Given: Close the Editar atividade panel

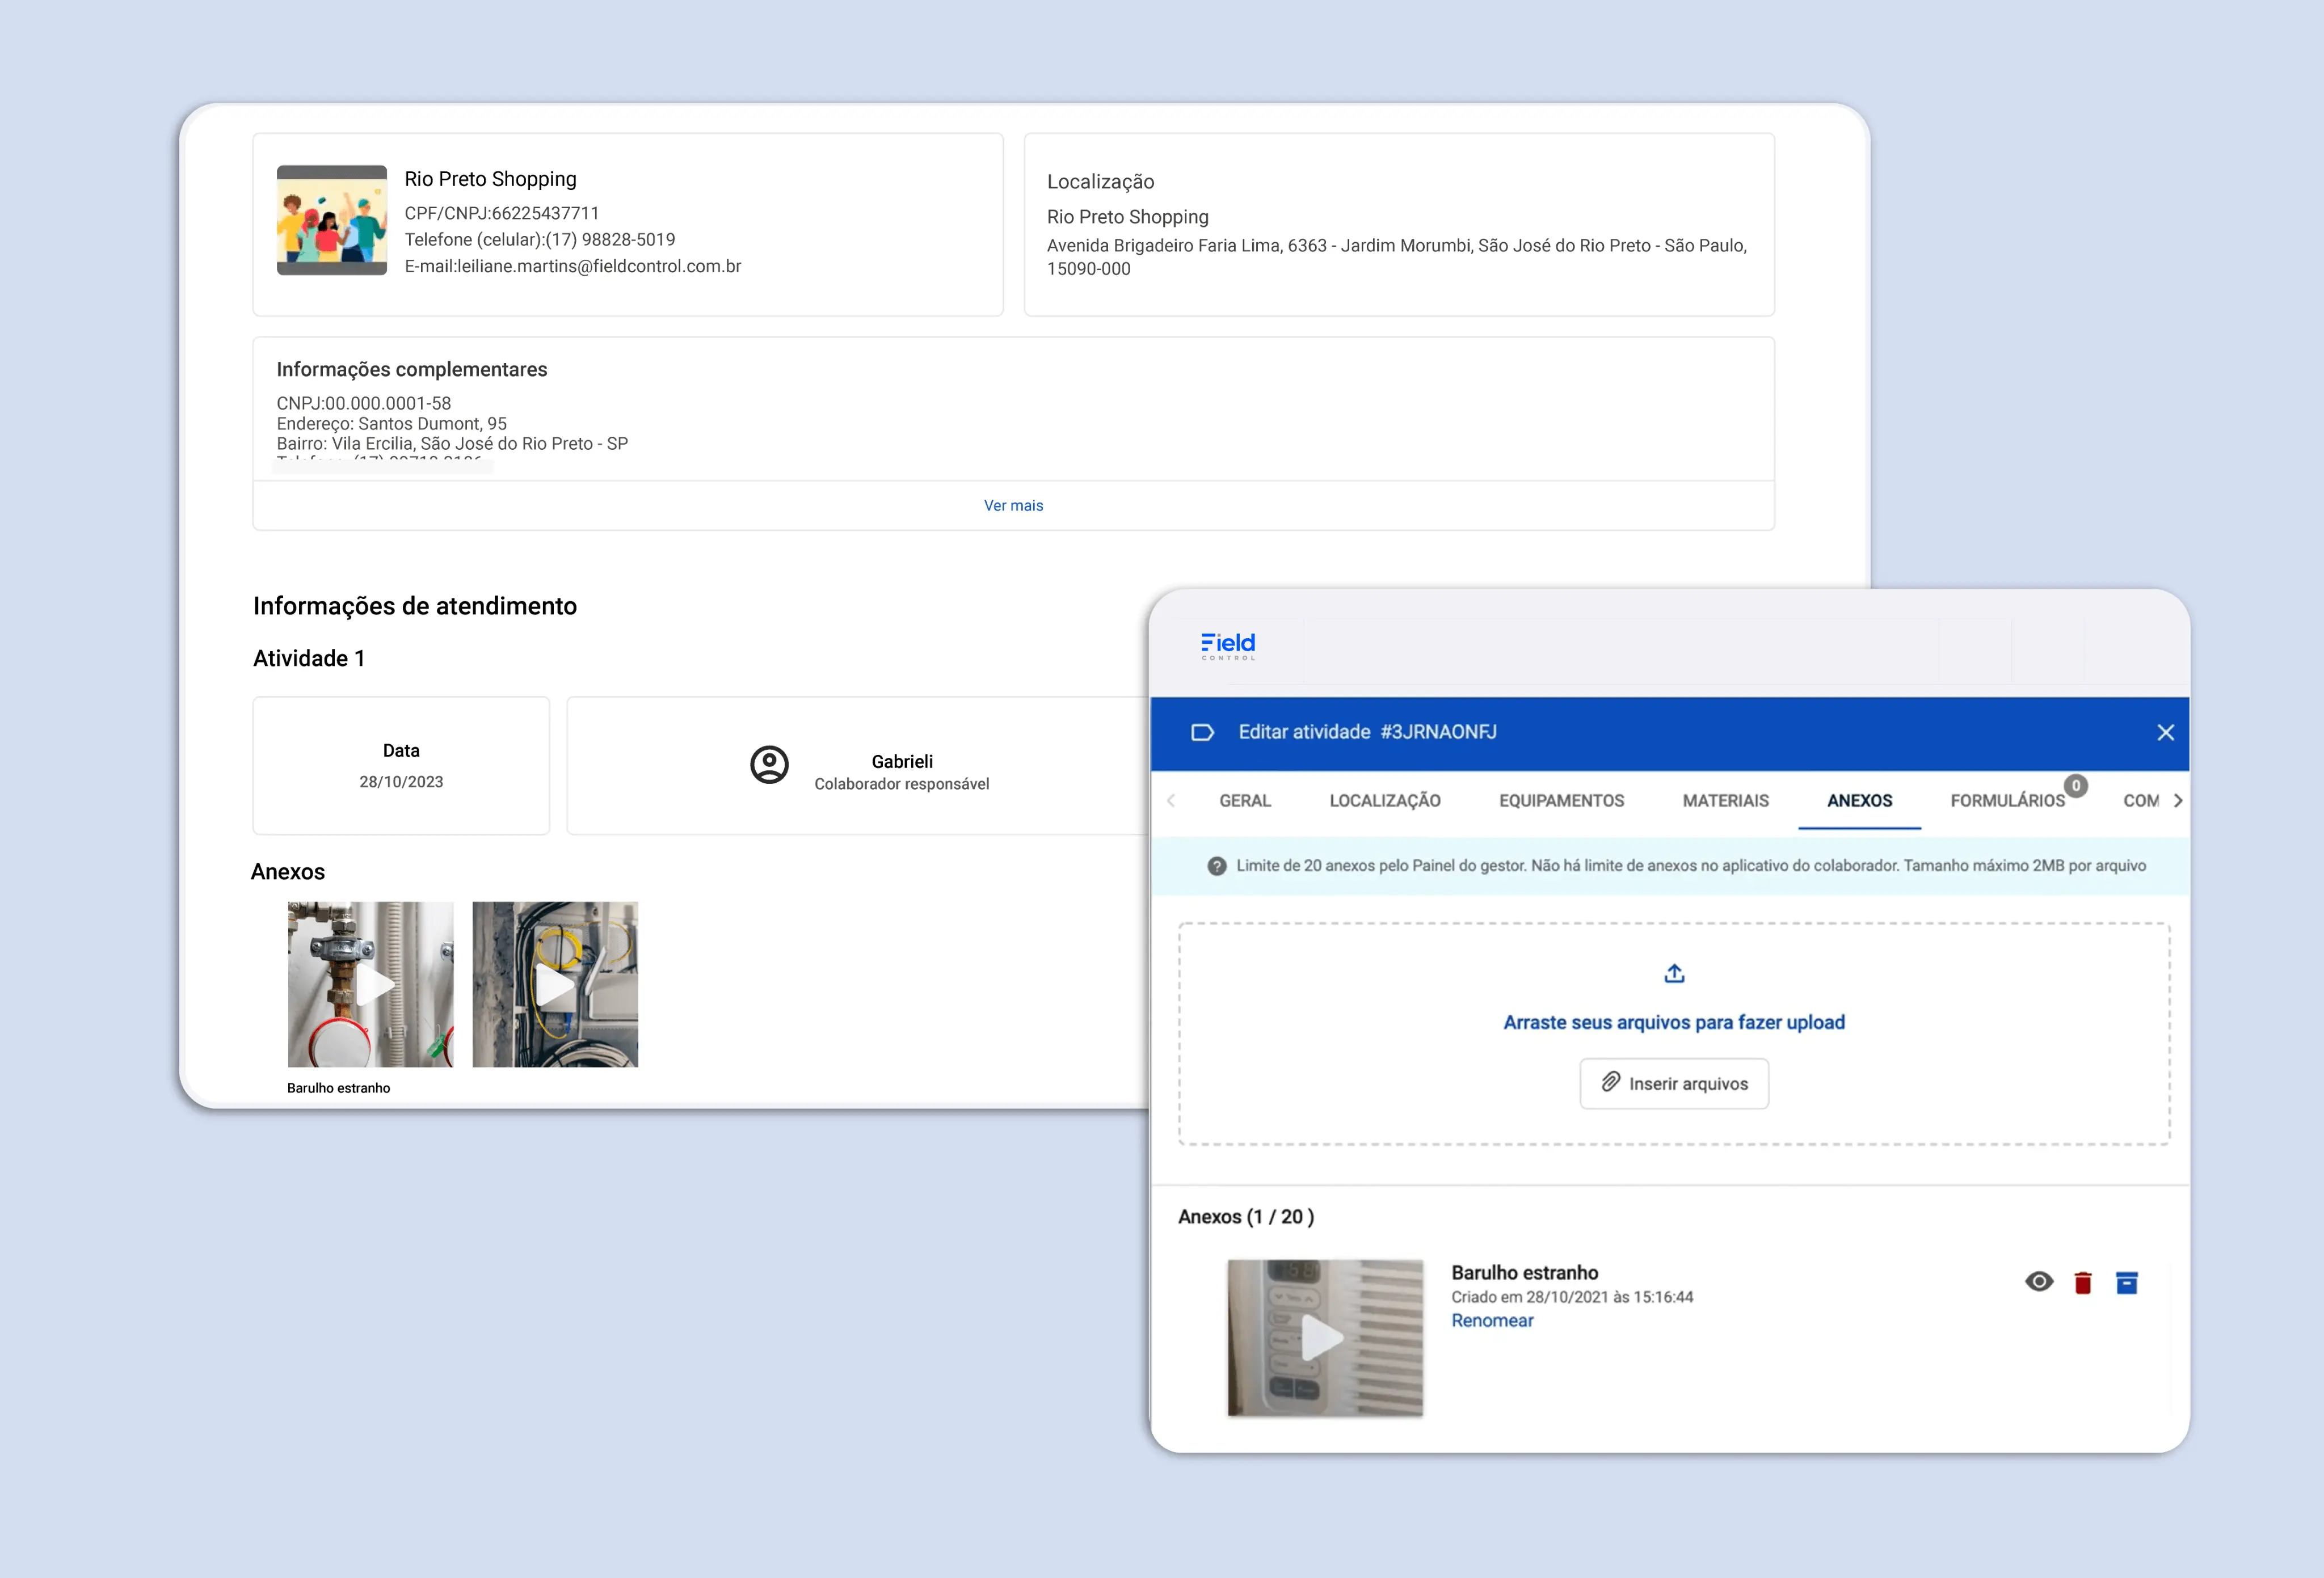Looking at the screenshot, I should click(2165, 733).
